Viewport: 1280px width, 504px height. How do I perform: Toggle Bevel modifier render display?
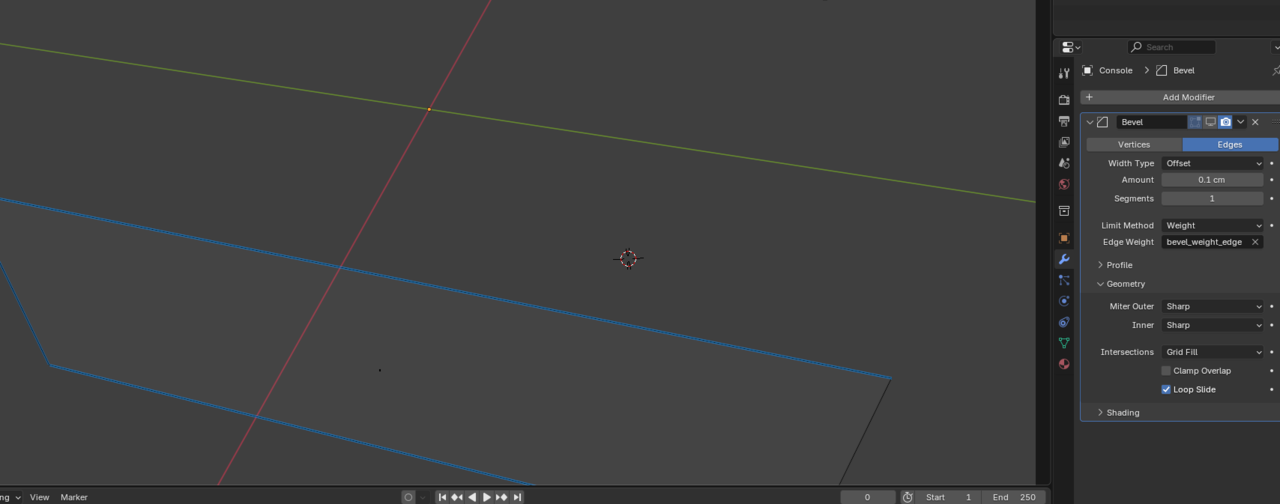[1225, 122]
